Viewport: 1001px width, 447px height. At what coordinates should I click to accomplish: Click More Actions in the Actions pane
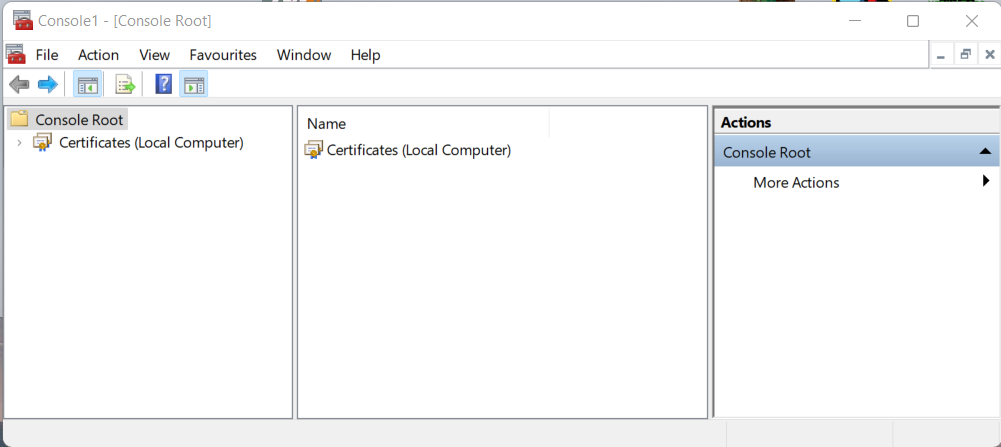coord(796,183)
